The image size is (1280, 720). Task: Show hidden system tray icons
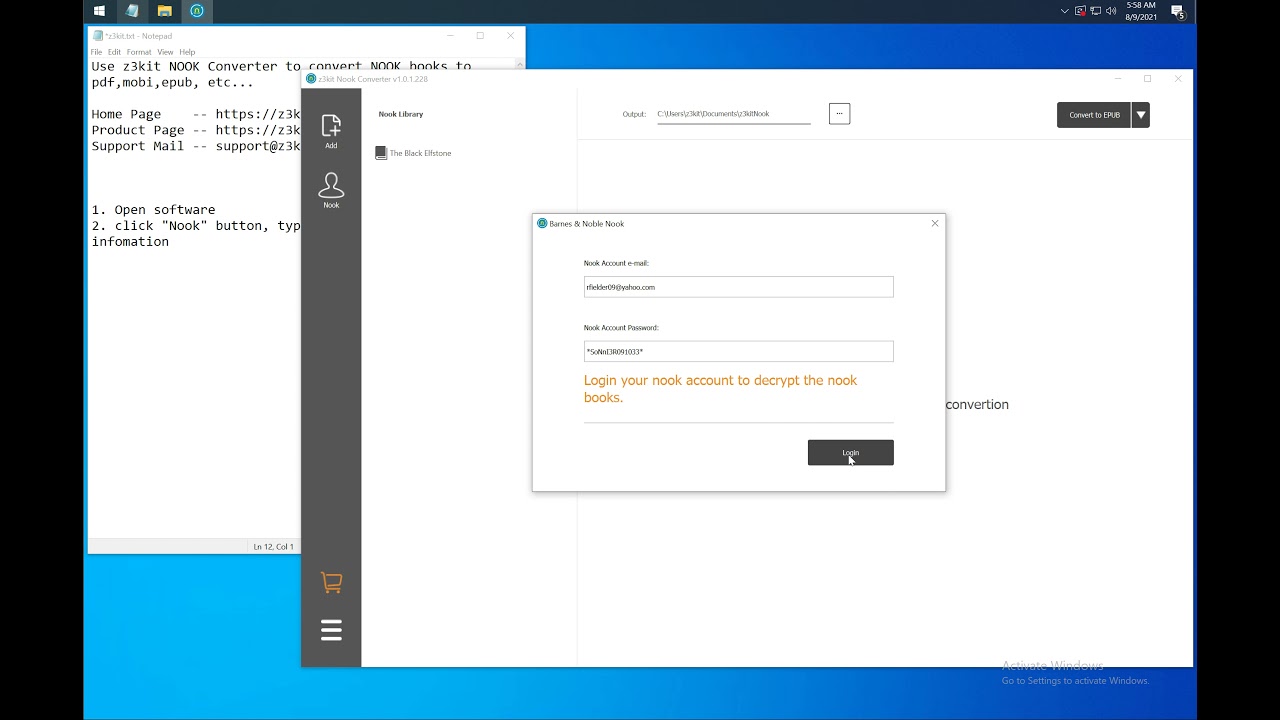point(1065,11)
